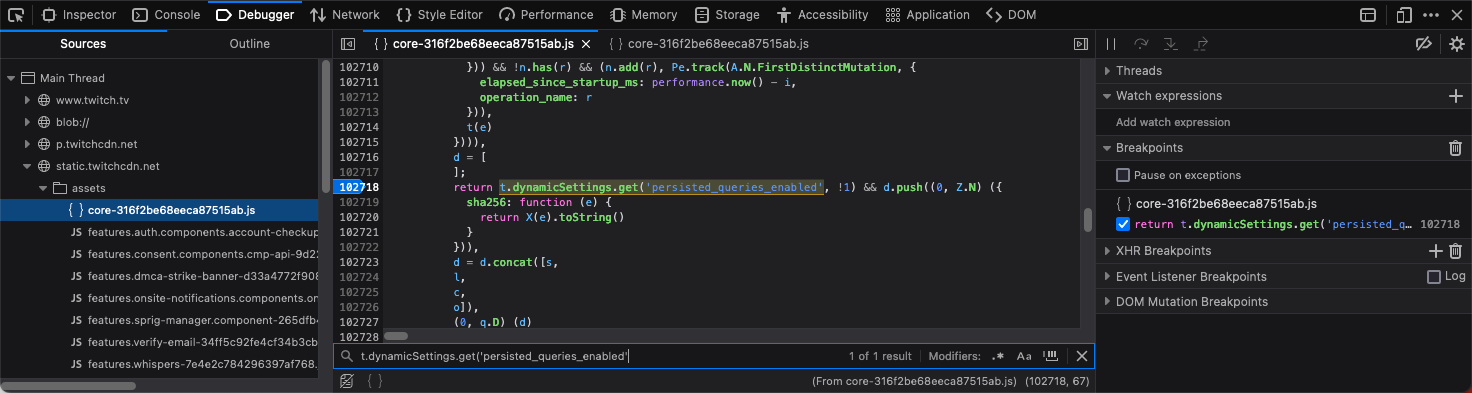Toggle case sensitive search modifier
This screenshot has height=393, width=1472.
pos(1024,356)
